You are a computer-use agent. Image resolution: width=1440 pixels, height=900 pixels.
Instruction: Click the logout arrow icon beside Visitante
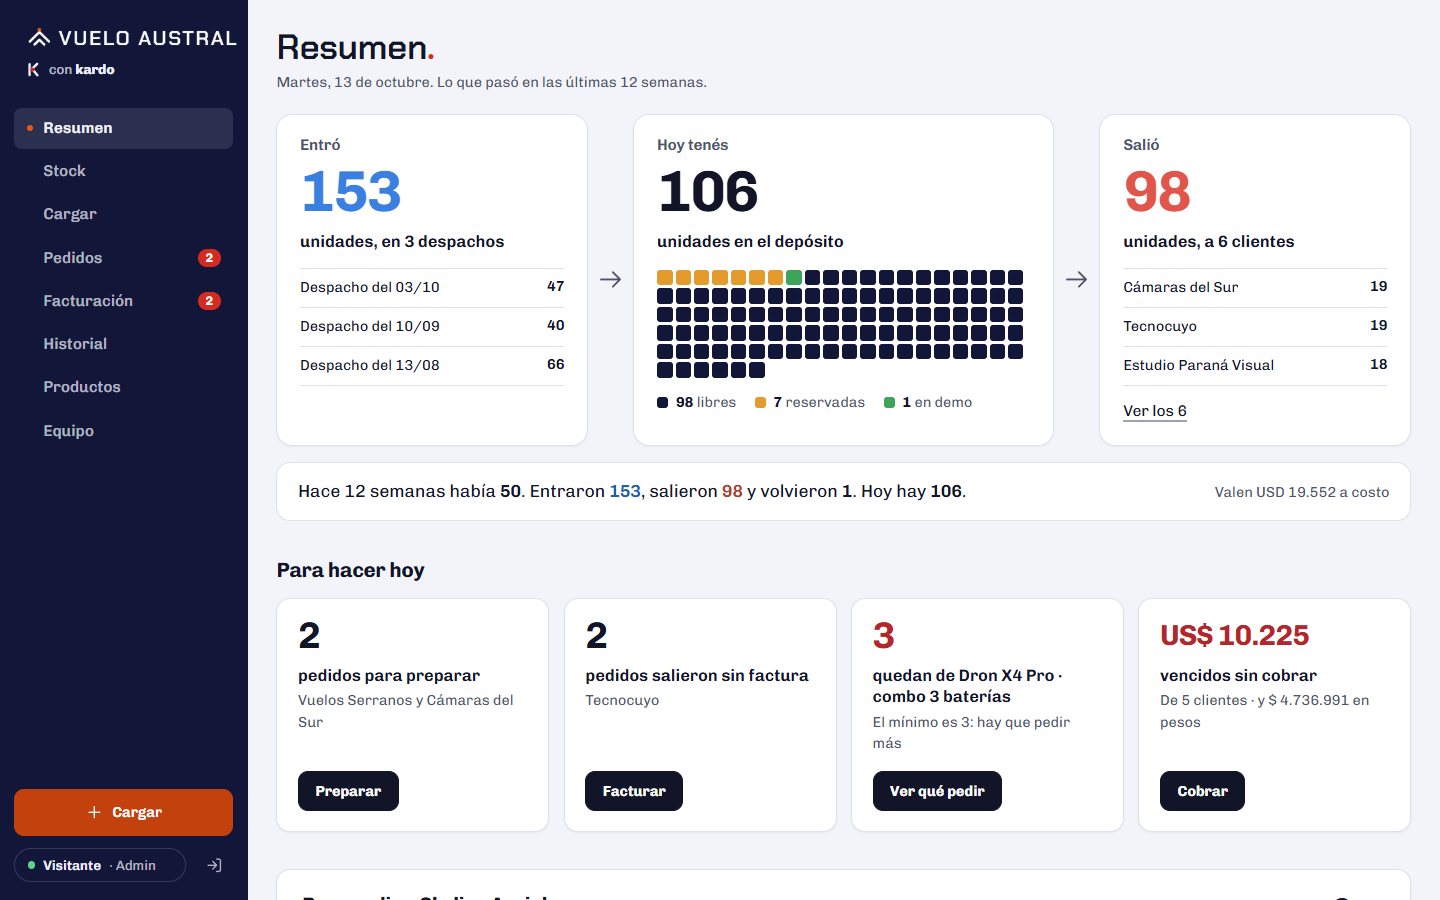[214, 865]
